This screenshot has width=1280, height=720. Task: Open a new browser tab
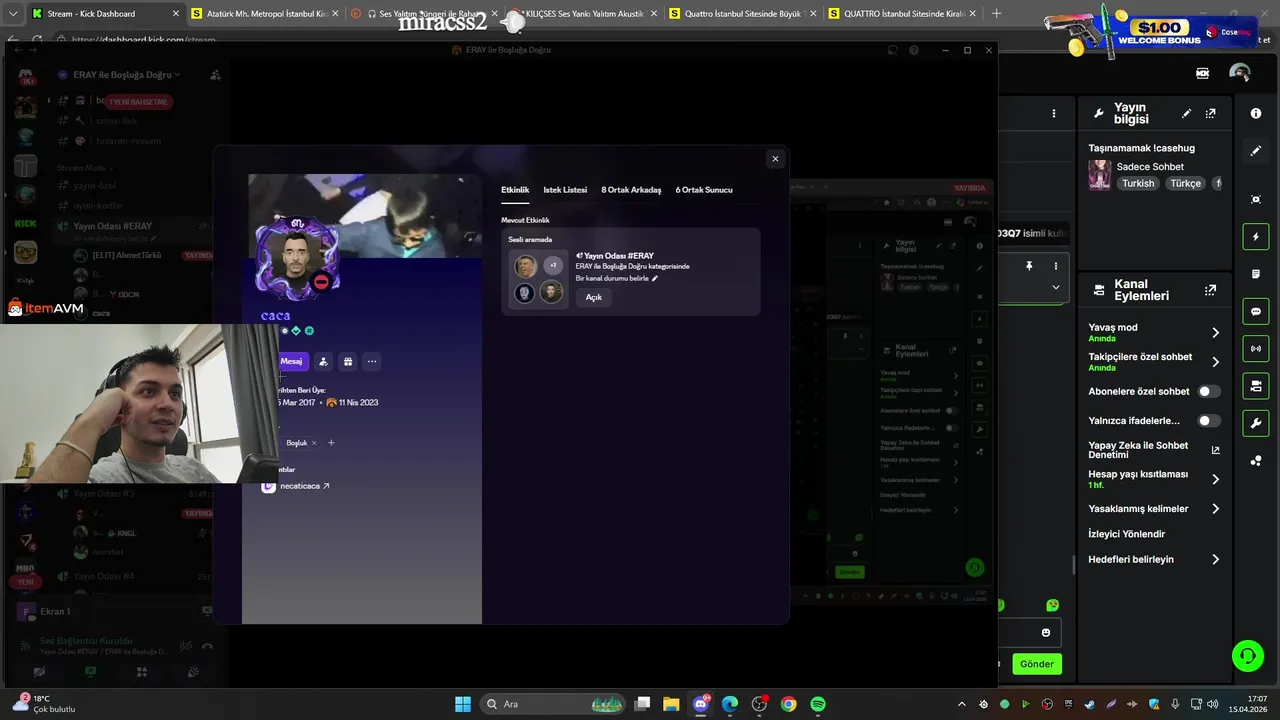click(996, 14)
